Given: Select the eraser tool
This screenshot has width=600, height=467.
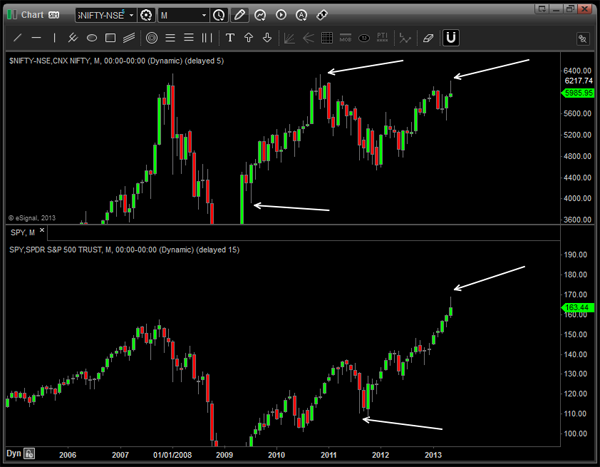Looking at the screenshot, I should click(428, 38).
